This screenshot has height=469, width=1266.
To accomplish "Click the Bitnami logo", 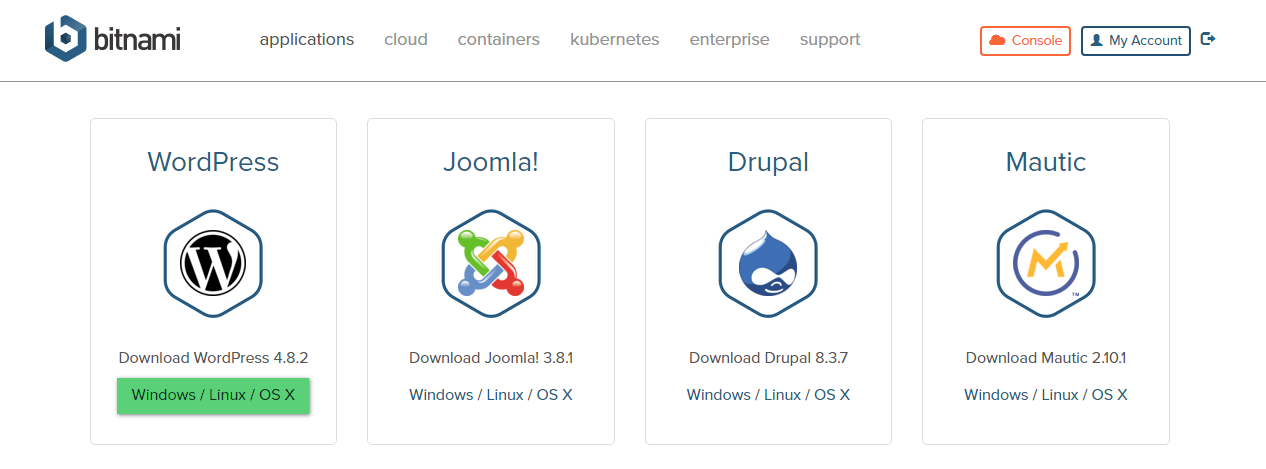I will point(113,39).
